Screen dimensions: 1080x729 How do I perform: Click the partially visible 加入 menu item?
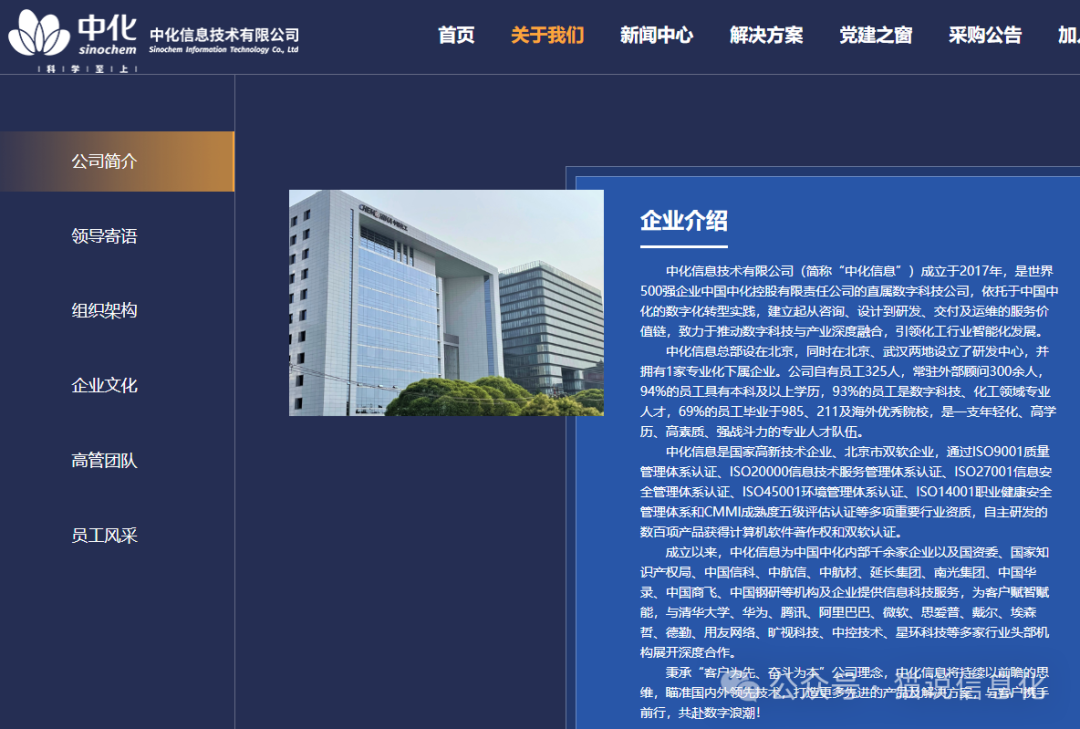1067,35
